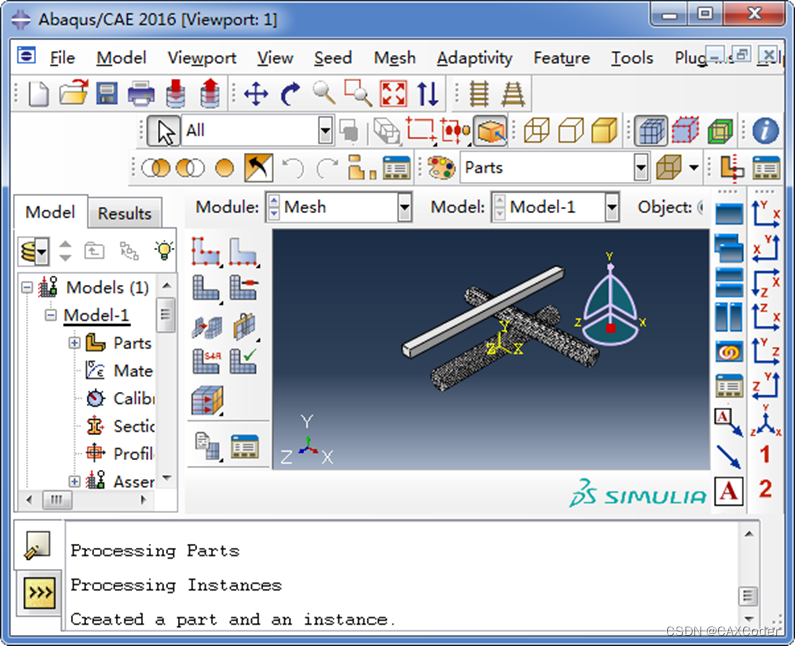
Task: Activate the Rotate View tool
Action: 290,94
